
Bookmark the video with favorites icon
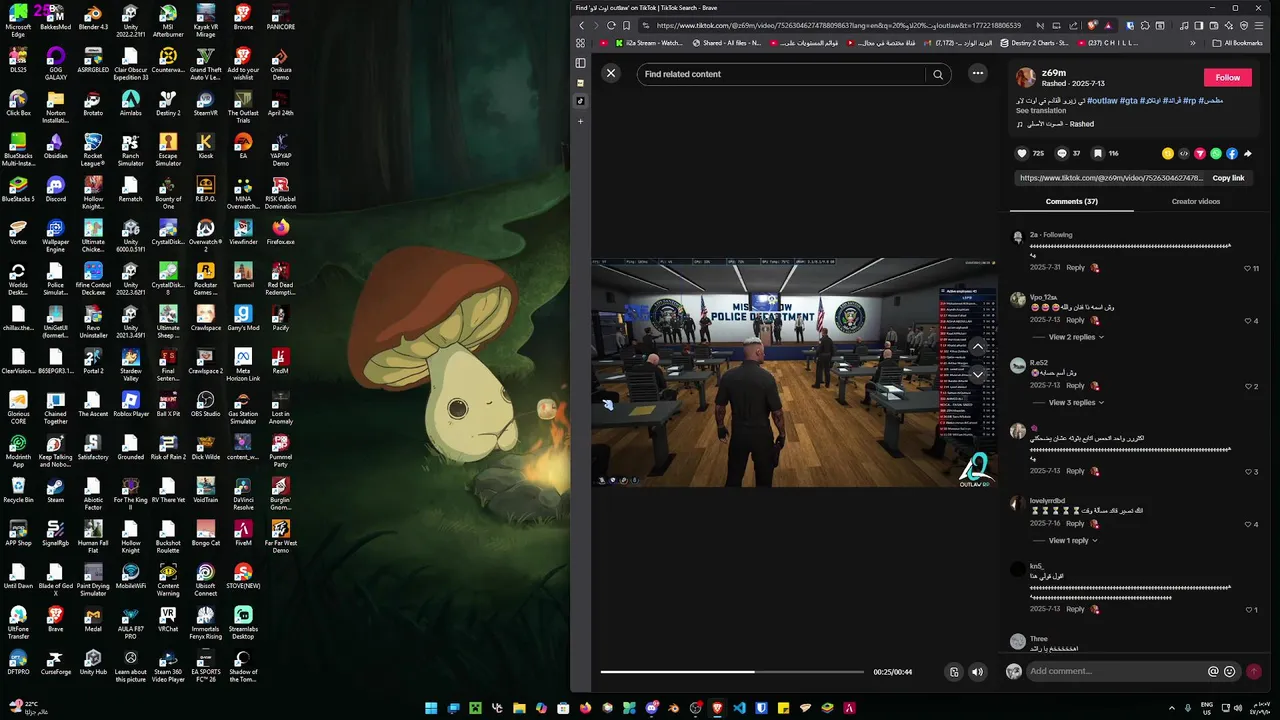coord(1098,153)
